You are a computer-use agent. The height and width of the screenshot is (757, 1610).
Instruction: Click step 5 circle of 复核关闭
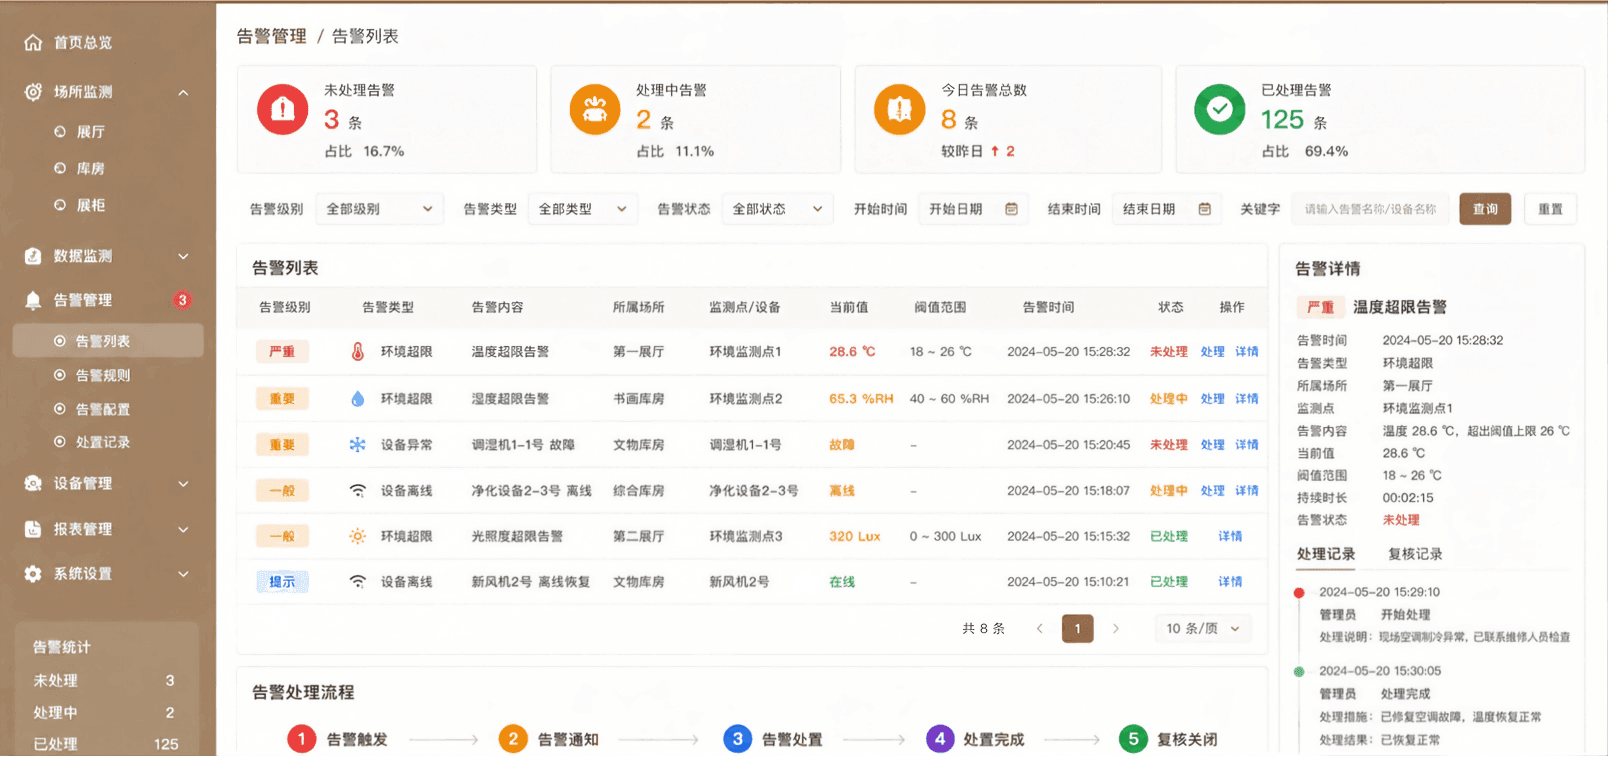point(1133,739)
